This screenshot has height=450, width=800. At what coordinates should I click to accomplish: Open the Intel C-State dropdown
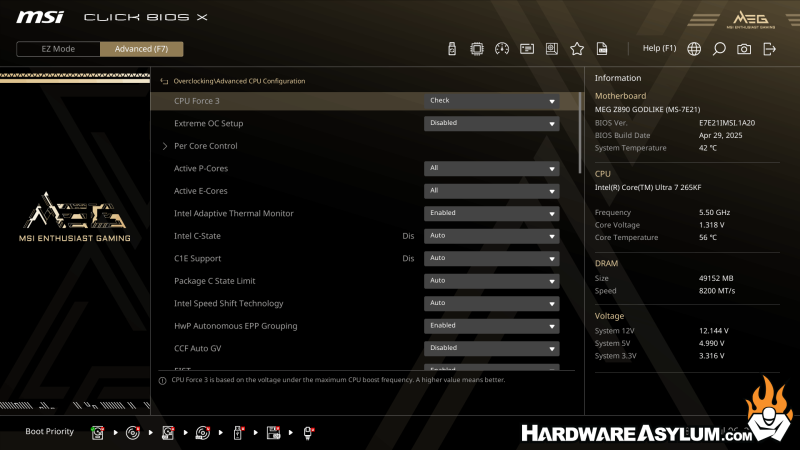click(x=491, y=236)
